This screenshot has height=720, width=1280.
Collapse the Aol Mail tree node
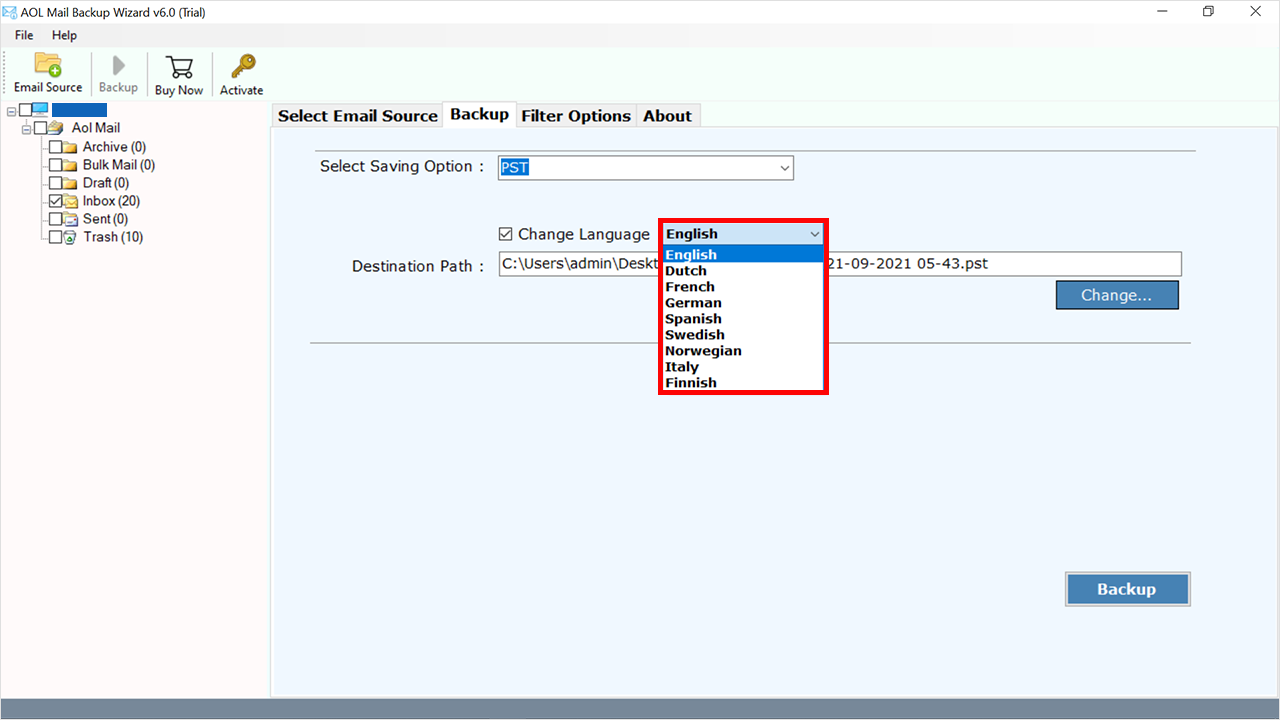click(26, 128)
